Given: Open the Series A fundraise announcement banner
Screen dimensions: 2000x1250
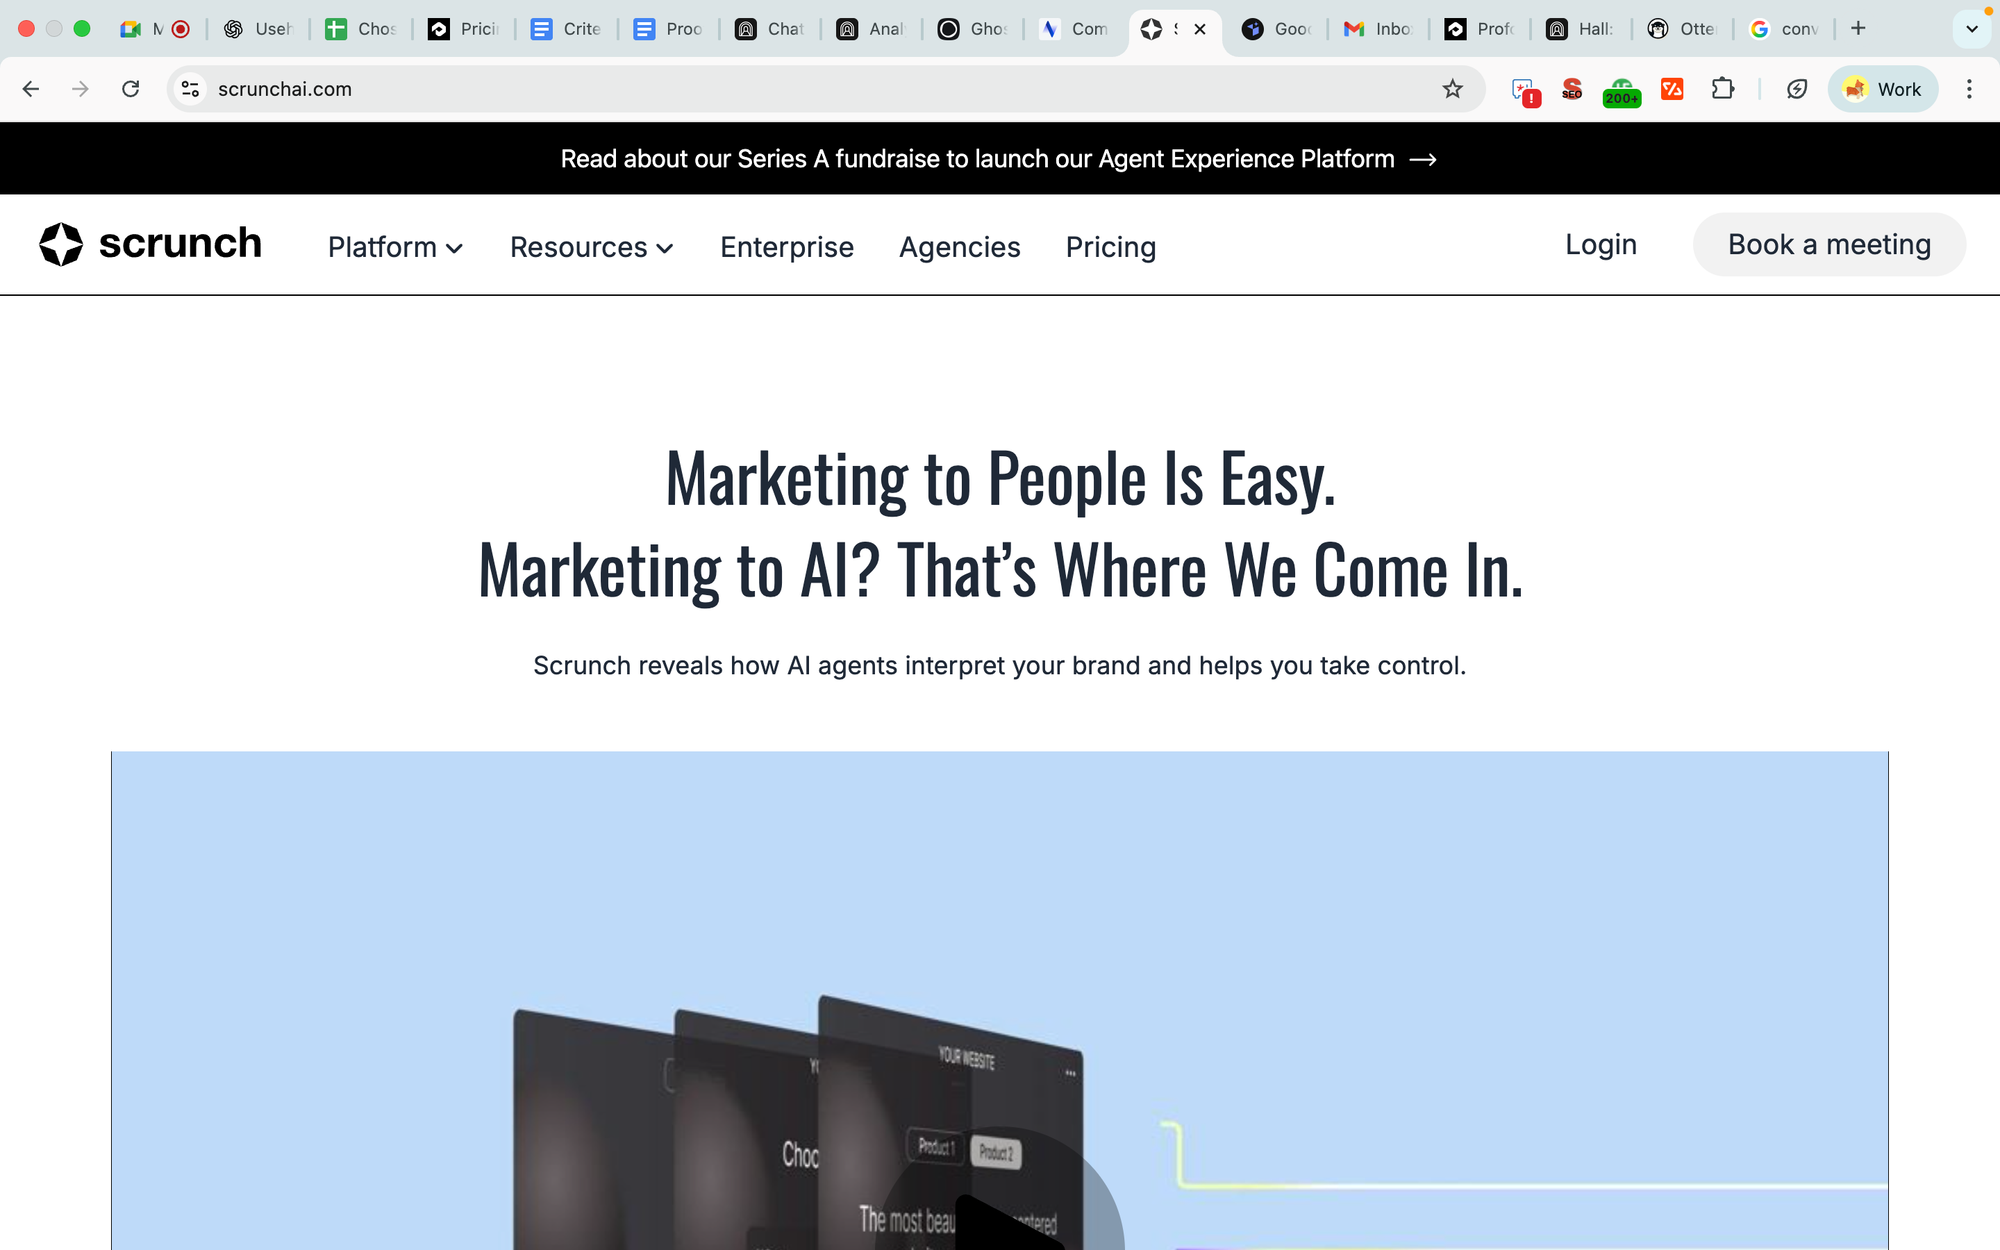Looking at the screenshot, I should [998, 159].
